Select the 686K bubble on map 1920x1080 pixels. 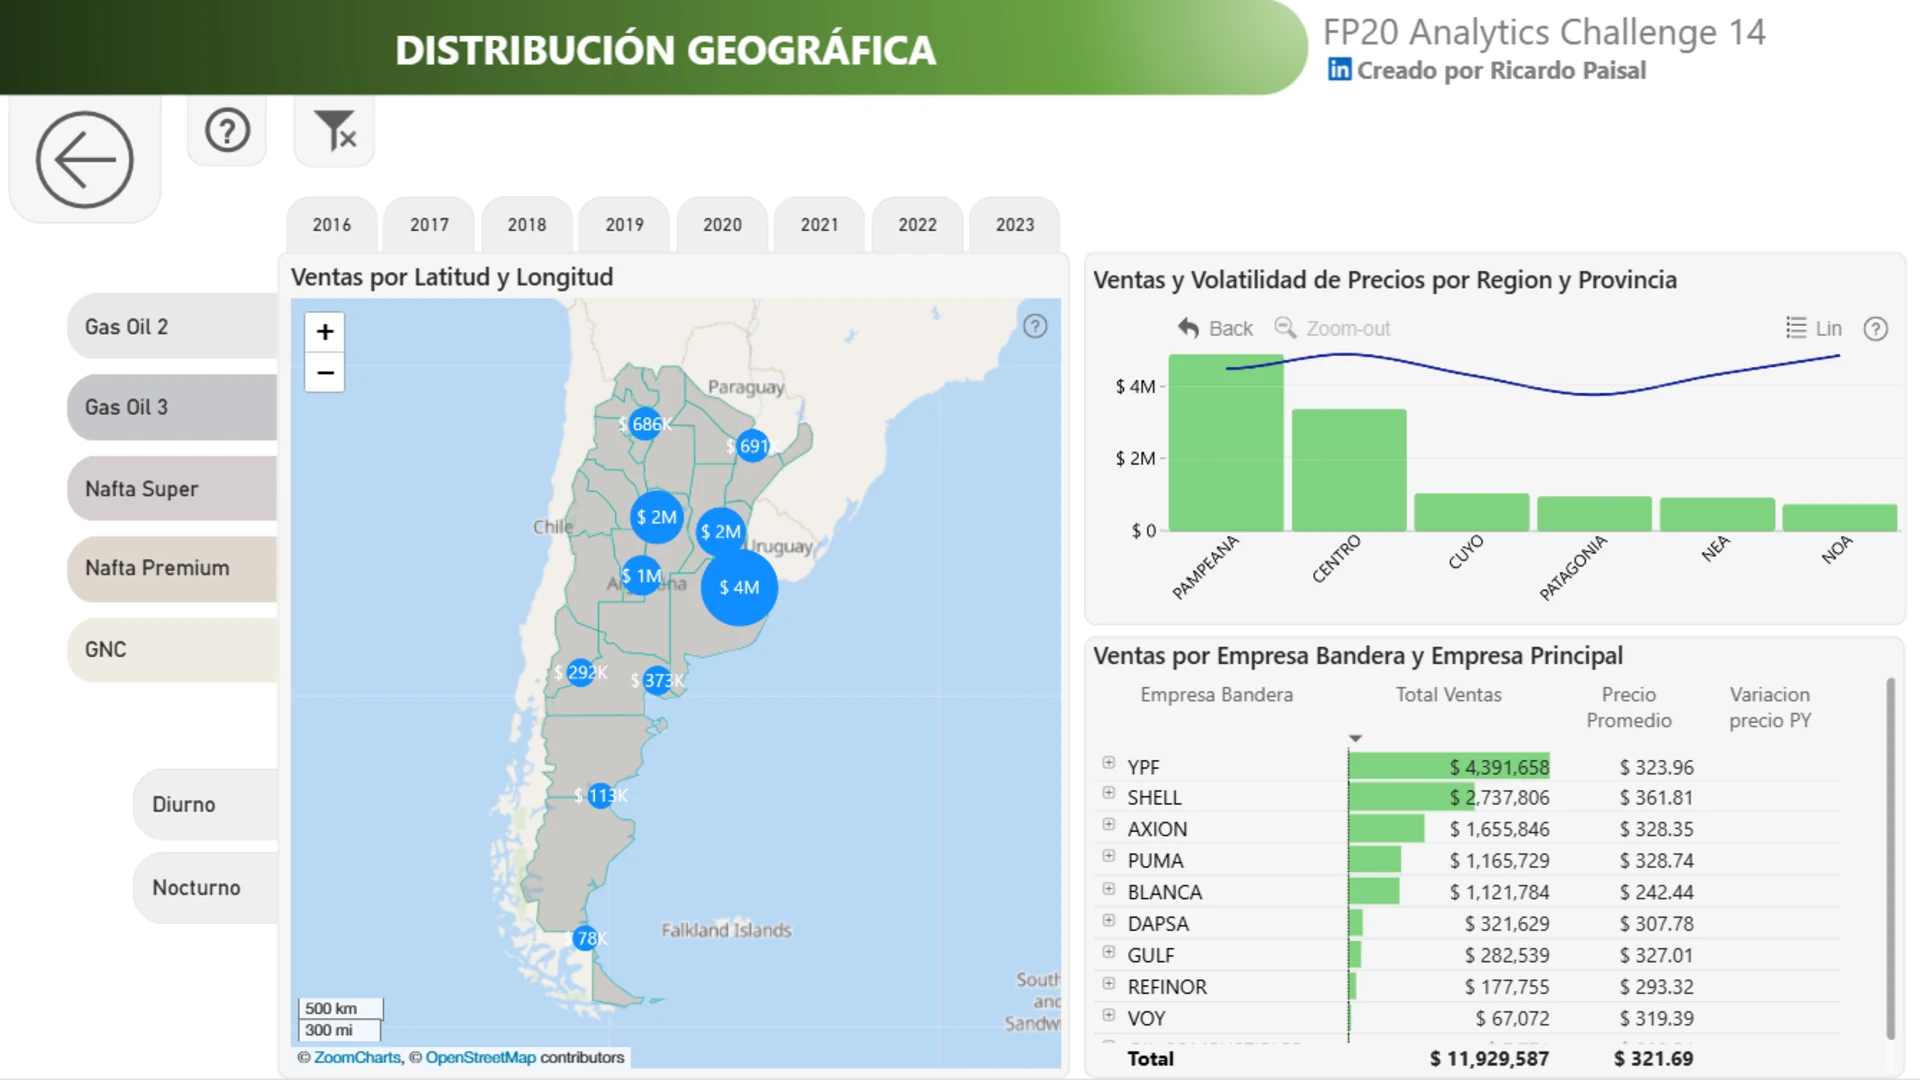646,424
